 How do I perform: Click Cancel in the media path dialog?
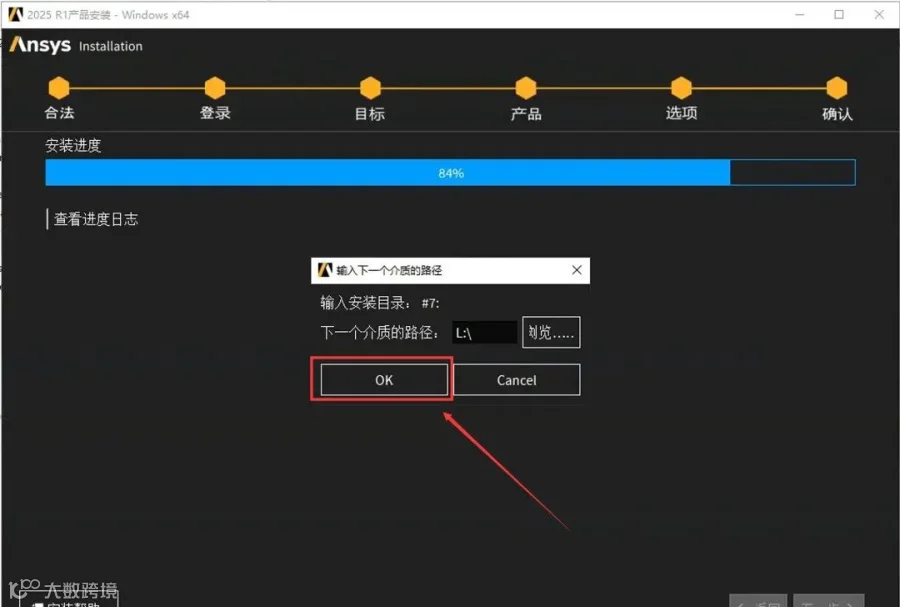(x=517, y=380)
